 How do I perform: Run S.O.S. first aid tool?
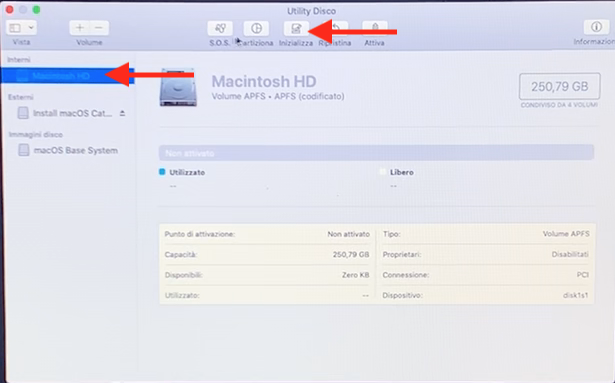click(220, 28)
